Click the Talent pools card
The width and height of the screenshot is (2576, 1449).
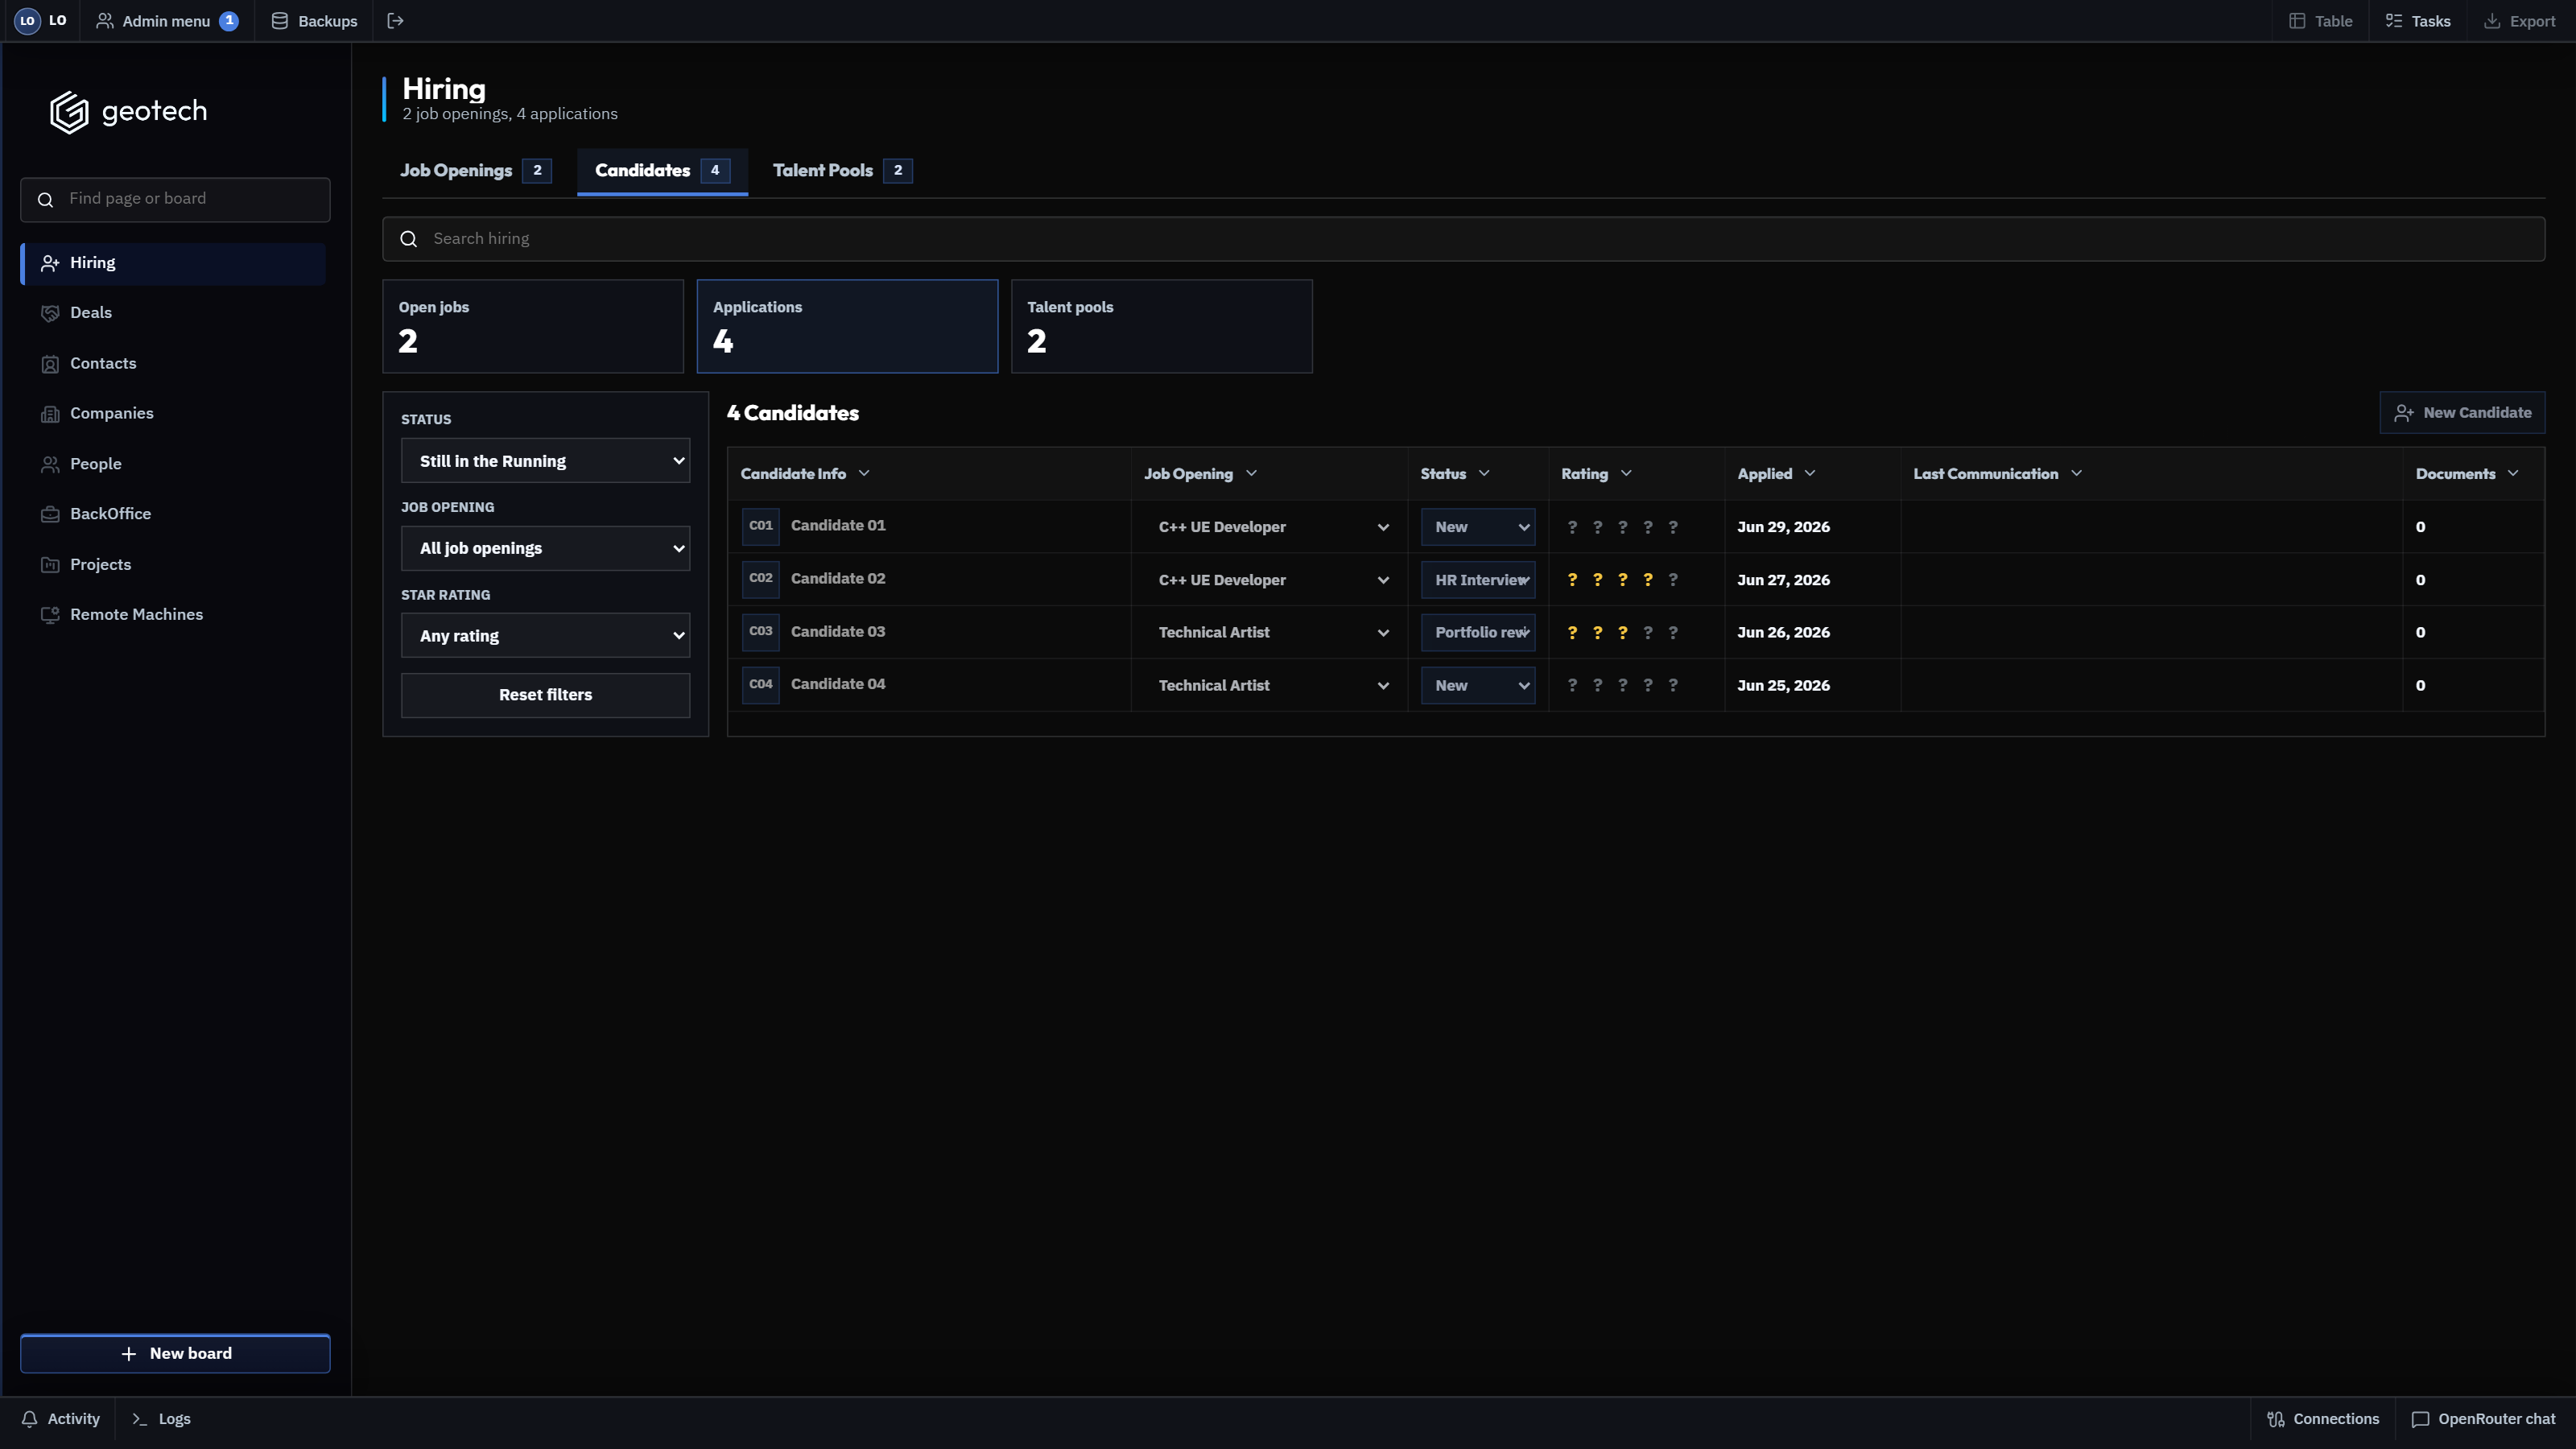pos(1161,326)
